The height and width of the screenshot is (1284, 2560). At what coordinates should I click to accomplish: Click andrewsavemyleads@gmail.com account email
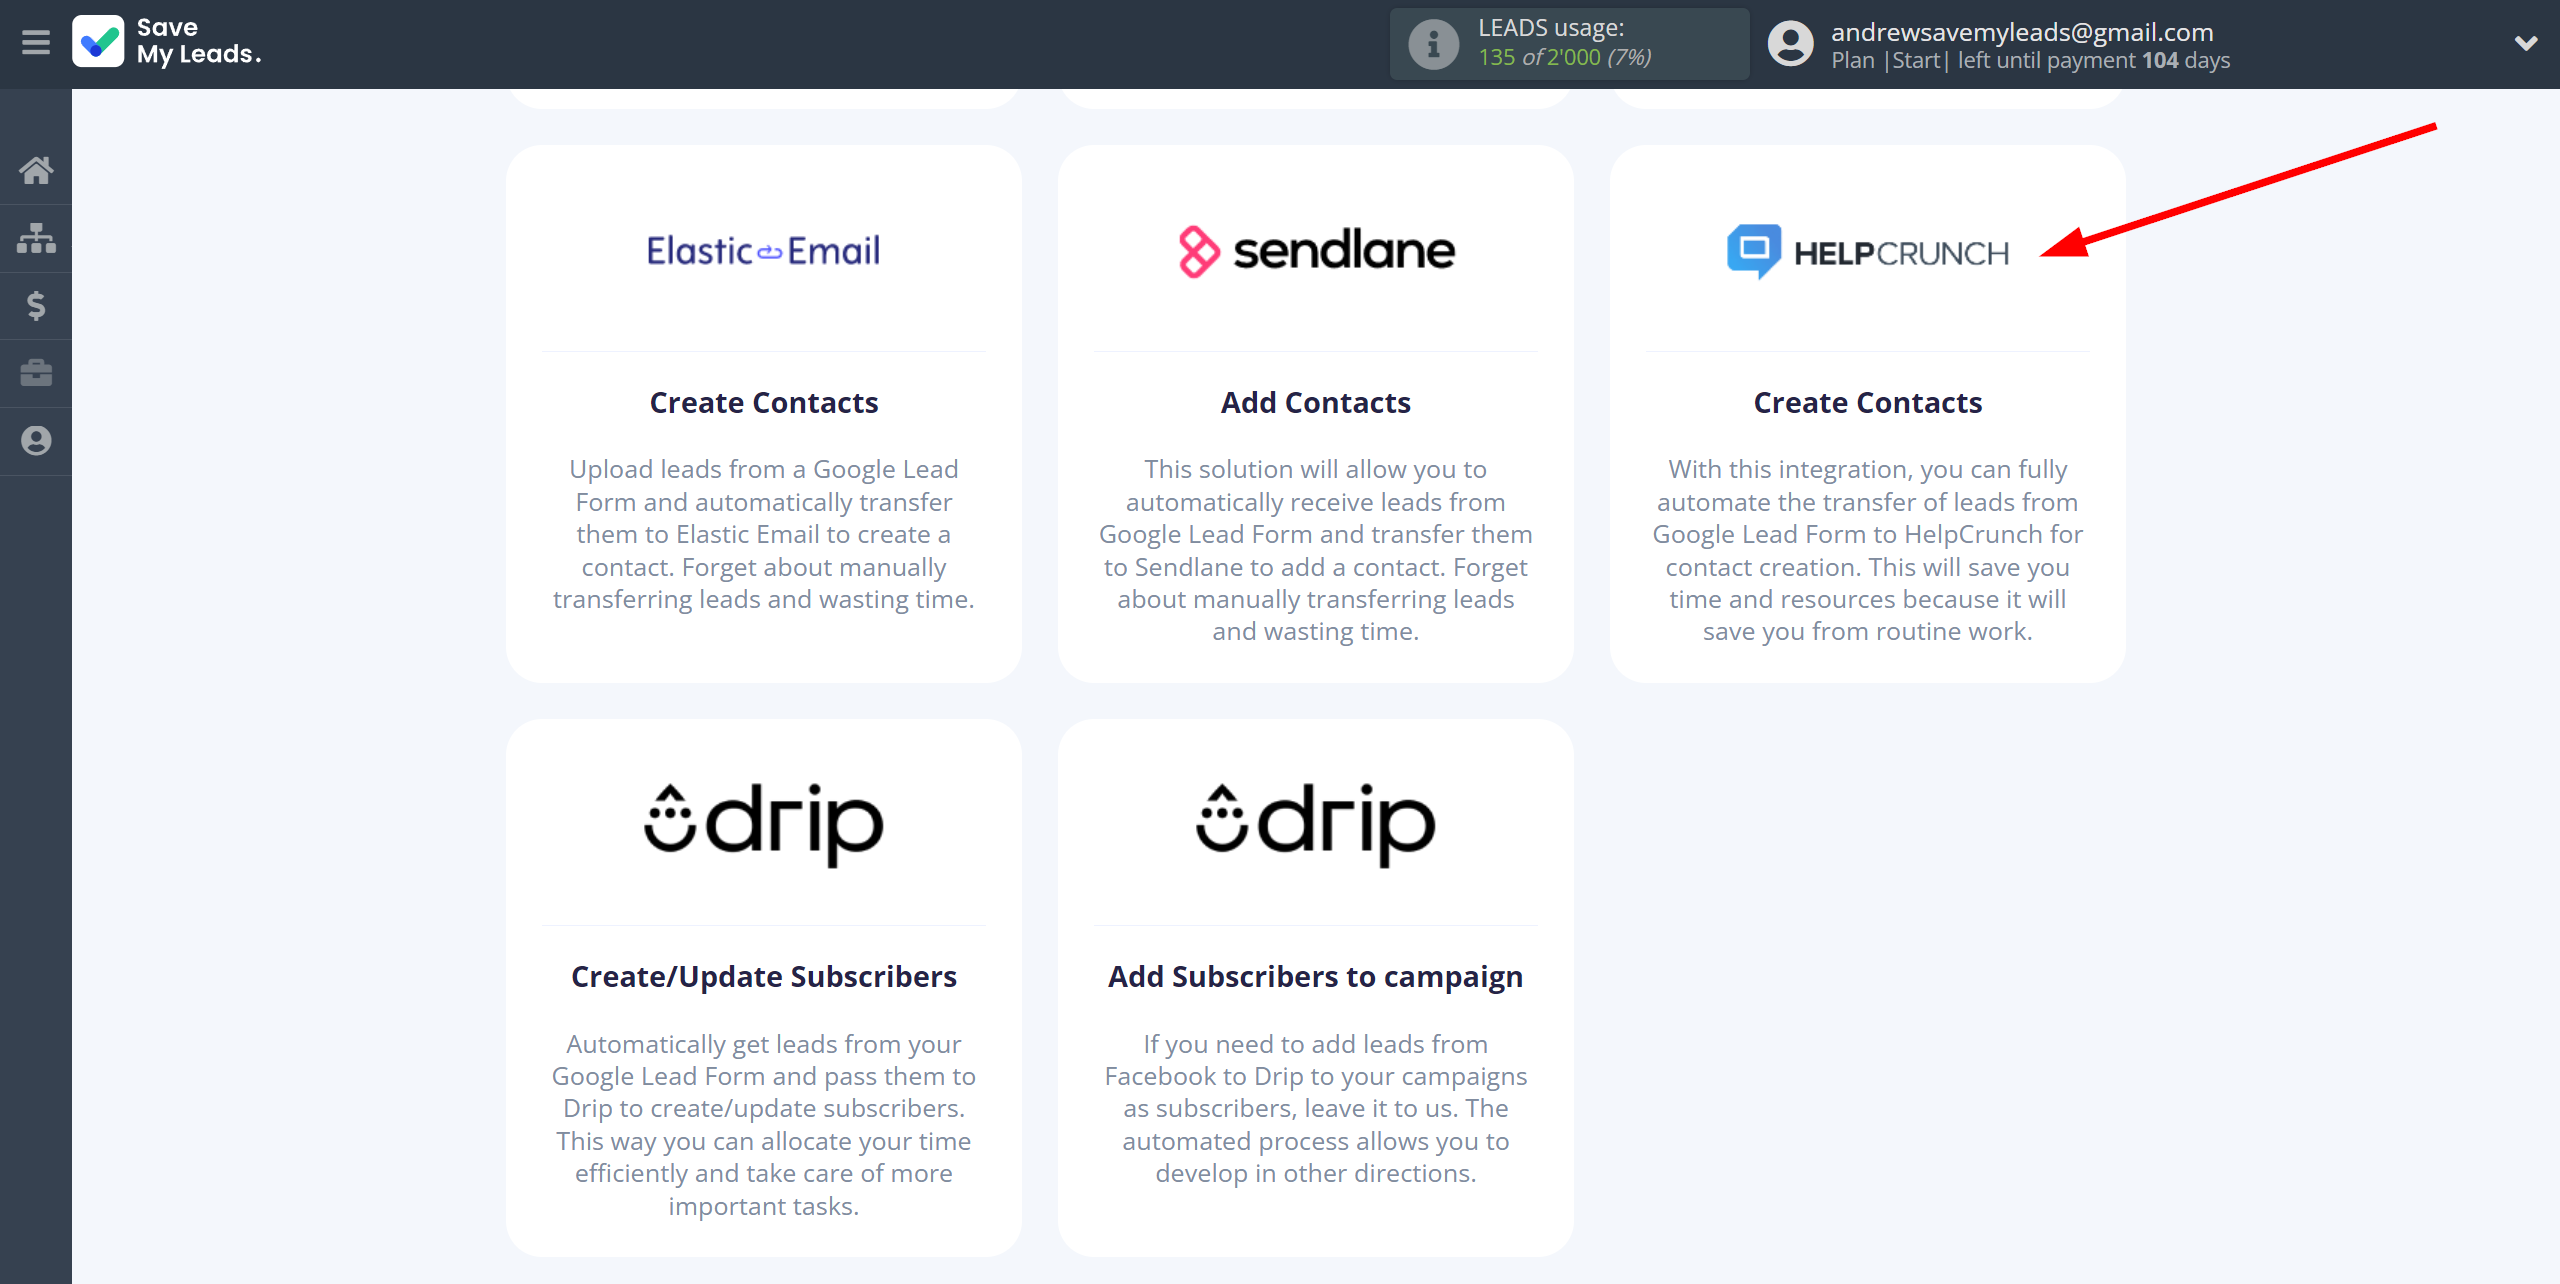[x=2022, y=32]
